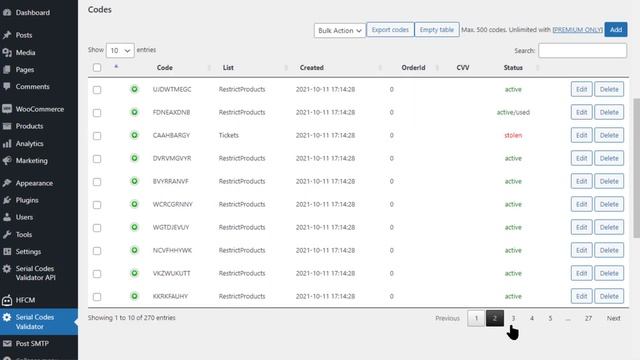Click the Comments bubble icon
The height and width of the screenshot is (360, 640).
click(x=7, y=87)
